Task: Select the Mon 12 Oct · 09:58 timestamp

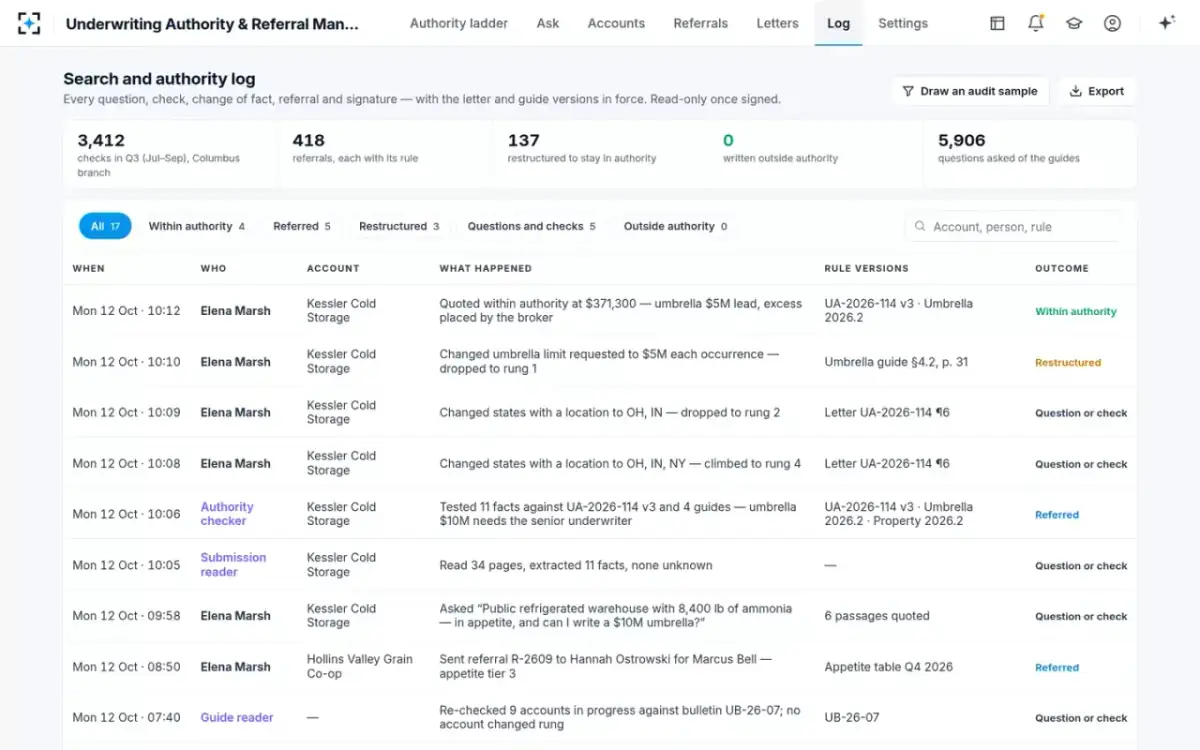Action: (126, 616)
